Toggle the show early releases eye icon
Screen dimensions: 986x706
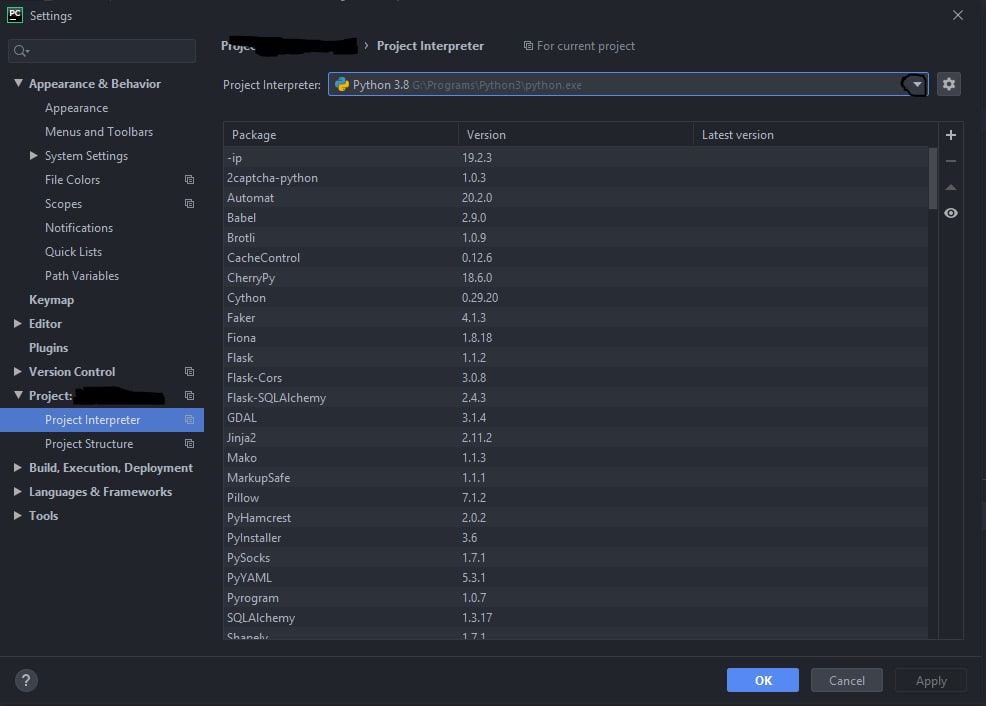tap(951, 213)
